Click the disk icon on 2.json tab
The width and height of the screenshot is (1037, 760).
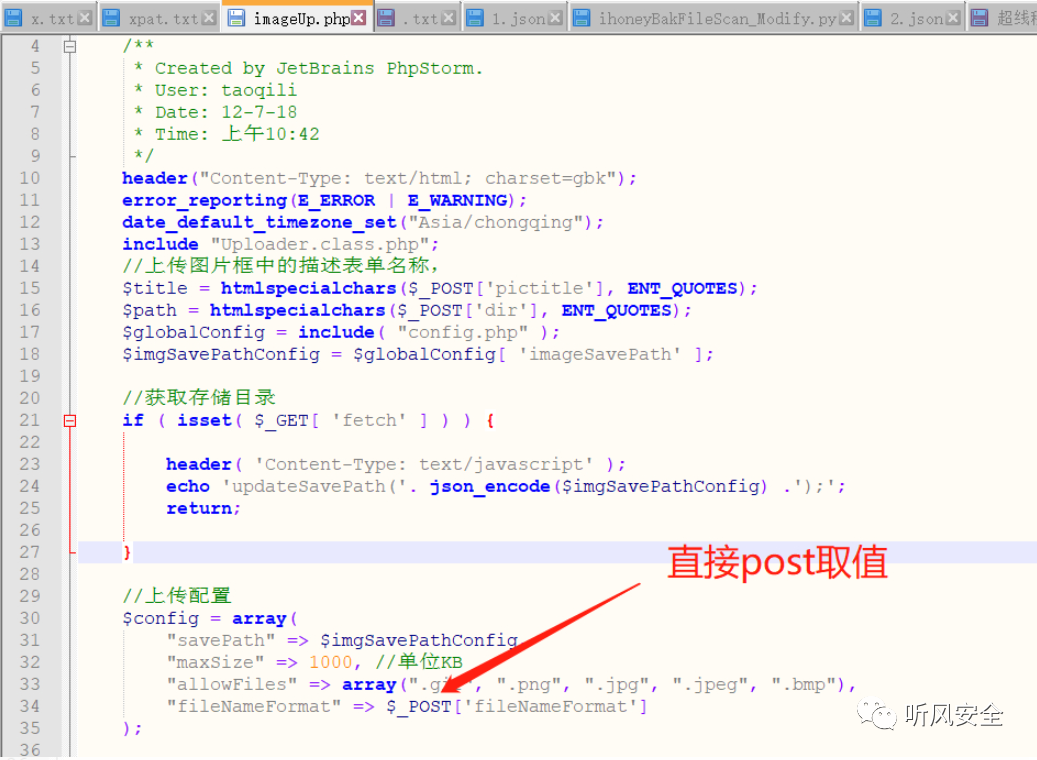[873, 19]
